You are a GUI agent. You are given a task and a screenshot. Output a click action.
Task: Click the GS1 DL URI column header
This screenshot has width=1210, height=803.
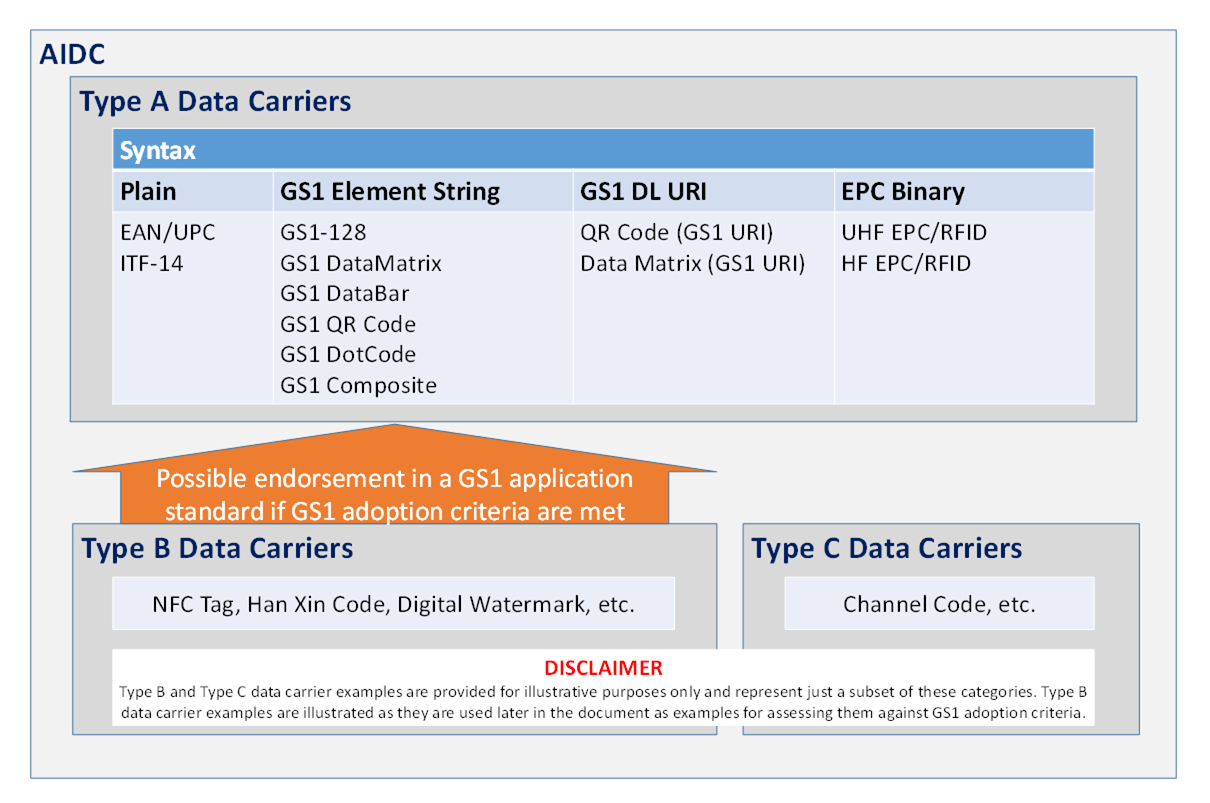click(x=704, y=191)
